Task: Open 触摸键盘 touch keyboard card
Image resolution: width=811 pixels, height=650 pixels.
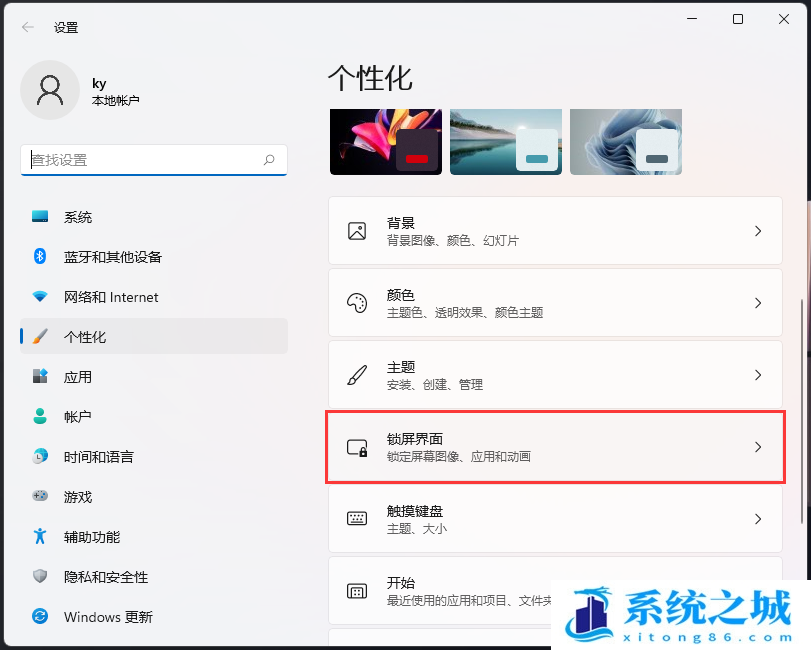Action: click(x=555, y=519)
